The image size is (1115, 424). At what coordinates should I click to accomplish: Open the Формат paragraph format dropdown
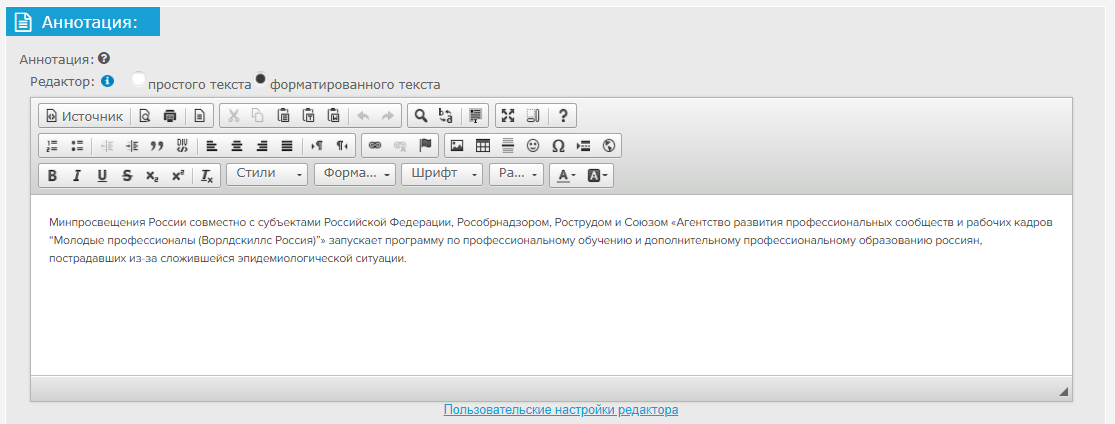pos(354,175)
